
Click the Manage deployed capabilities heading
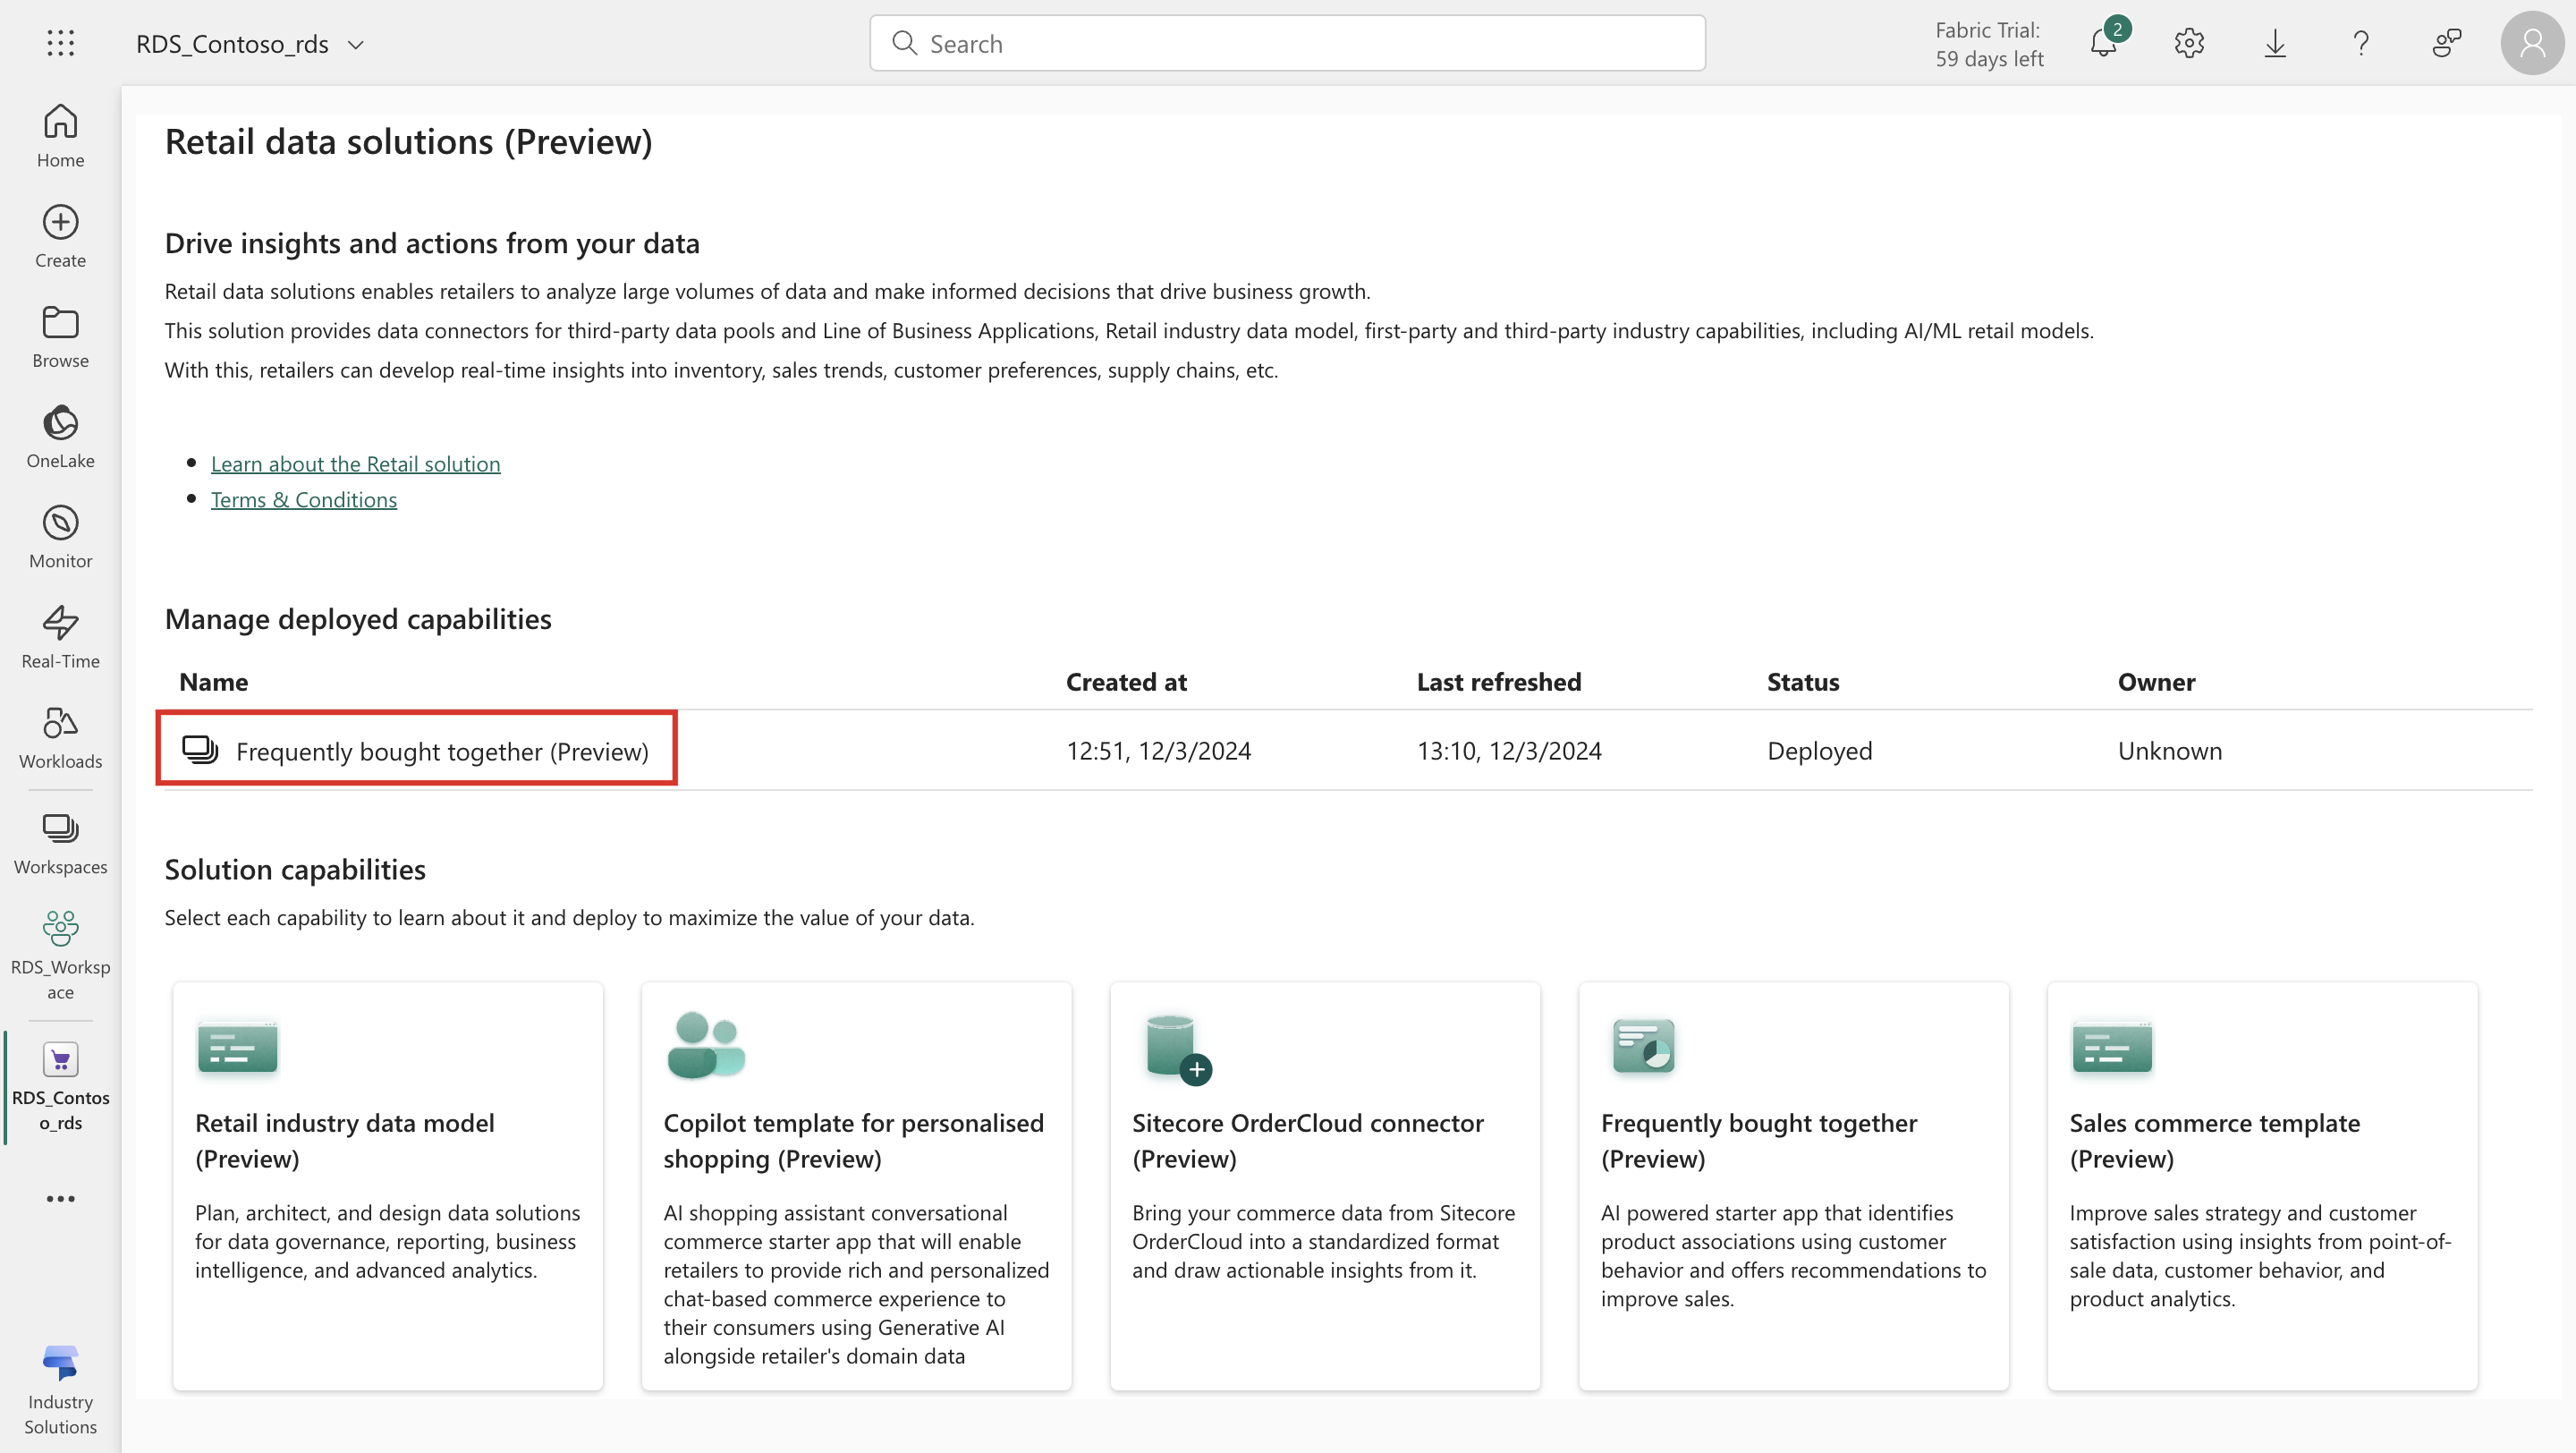tap(358, 619)
